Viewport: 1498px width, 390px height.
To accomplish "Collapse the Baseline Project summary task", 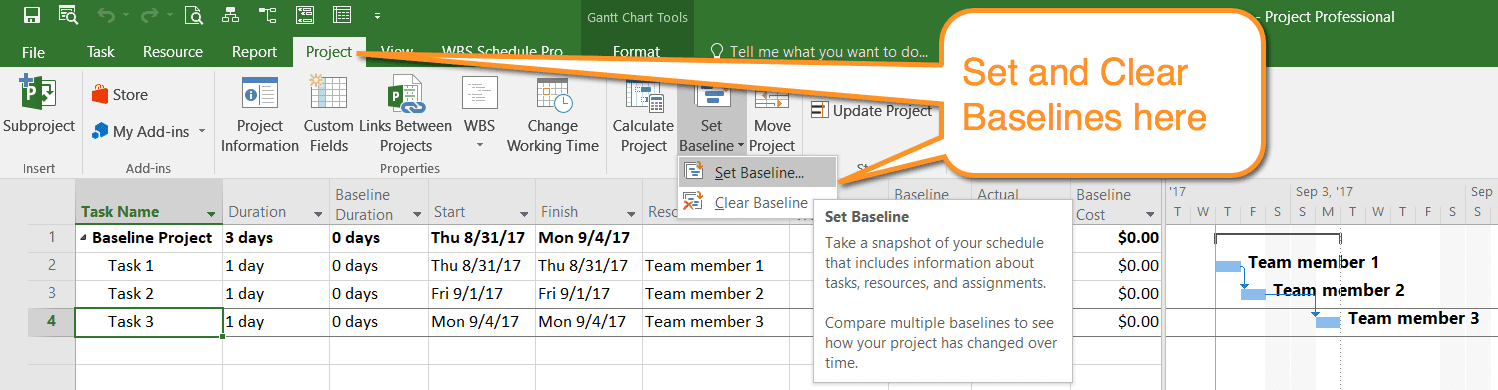I will coord(84,238).
